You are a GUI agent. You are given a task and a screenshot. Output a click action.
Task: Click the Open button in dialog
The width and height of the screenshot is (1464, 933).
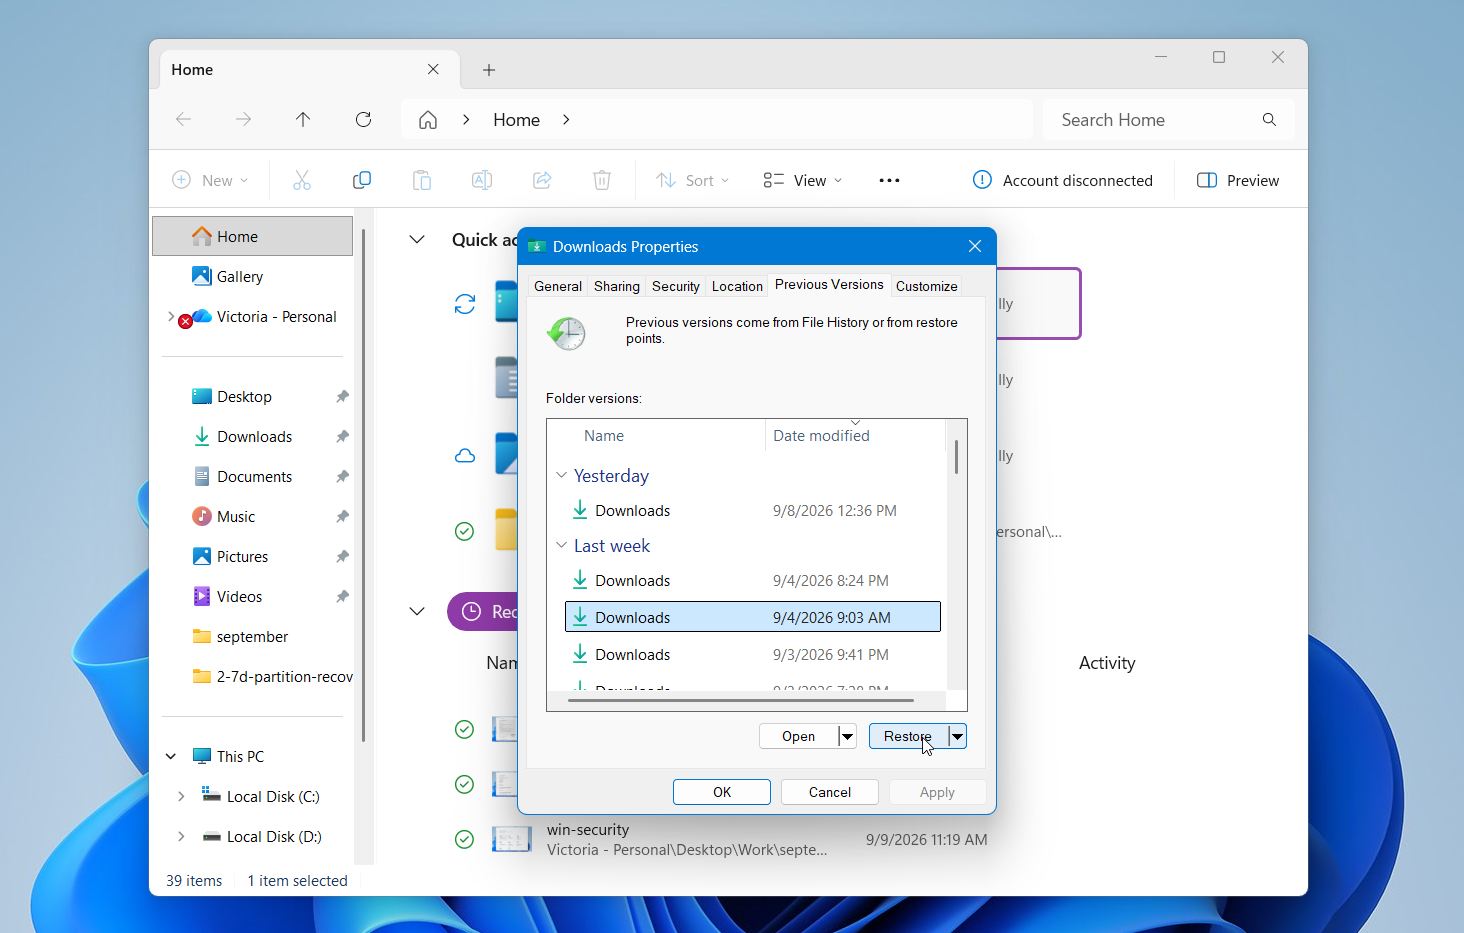click(798, 736)
